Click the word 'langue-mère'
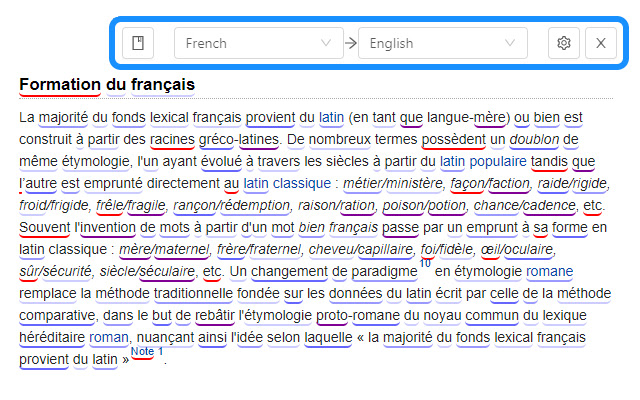640x400 pixels. click(x=467, y=118)
